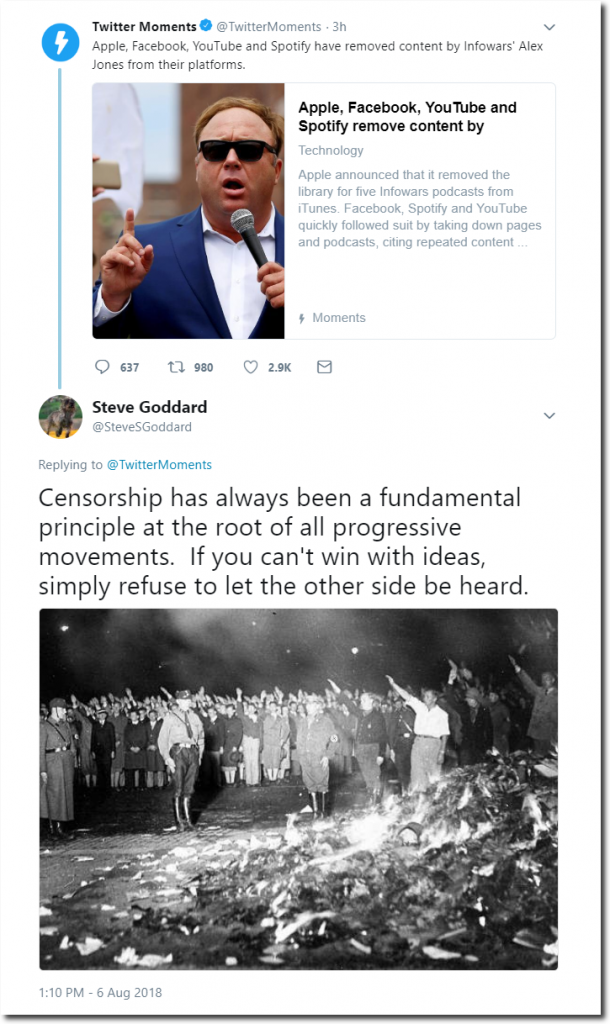Click the Alex Jones card thumbnail

click(188, 210)
